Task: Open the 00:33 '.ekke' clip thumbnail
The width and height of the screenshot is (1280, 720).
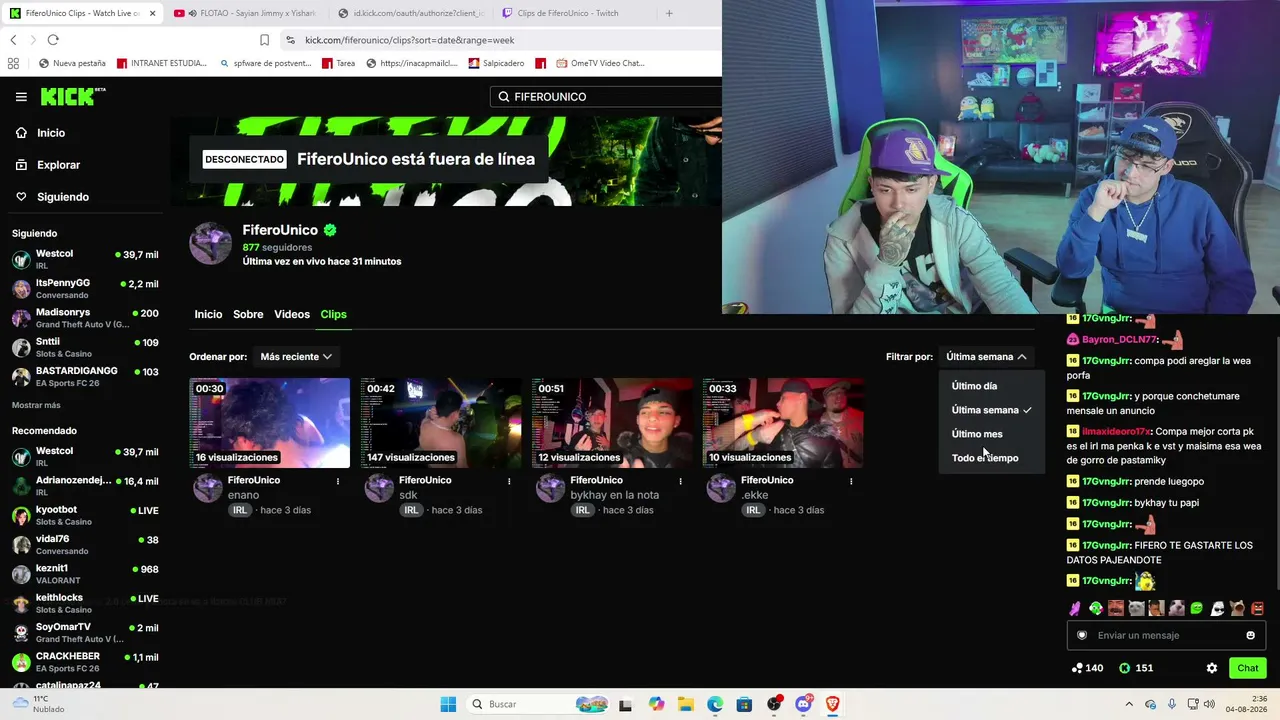Action: [783, 423]
